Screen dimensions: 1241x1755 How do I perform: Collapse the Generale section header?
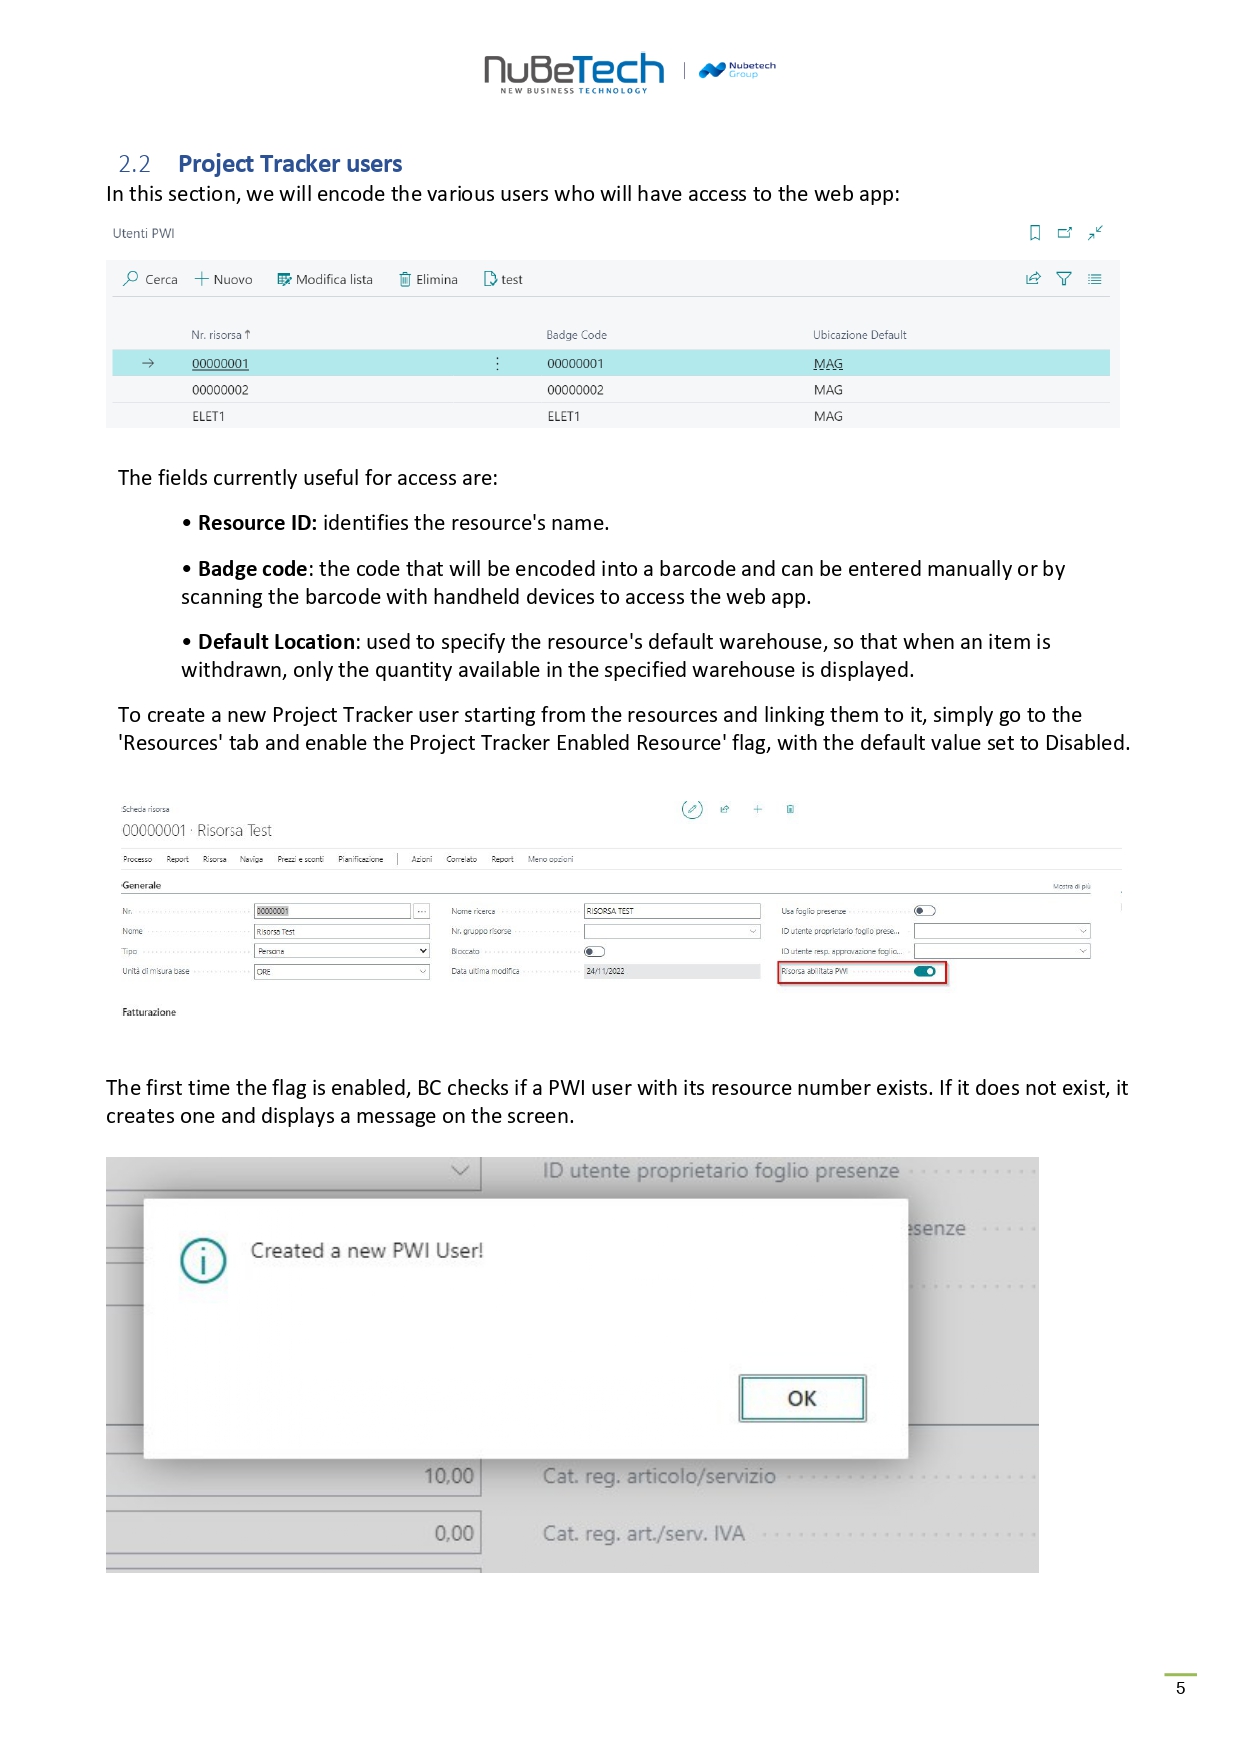[x=141, y=885]
